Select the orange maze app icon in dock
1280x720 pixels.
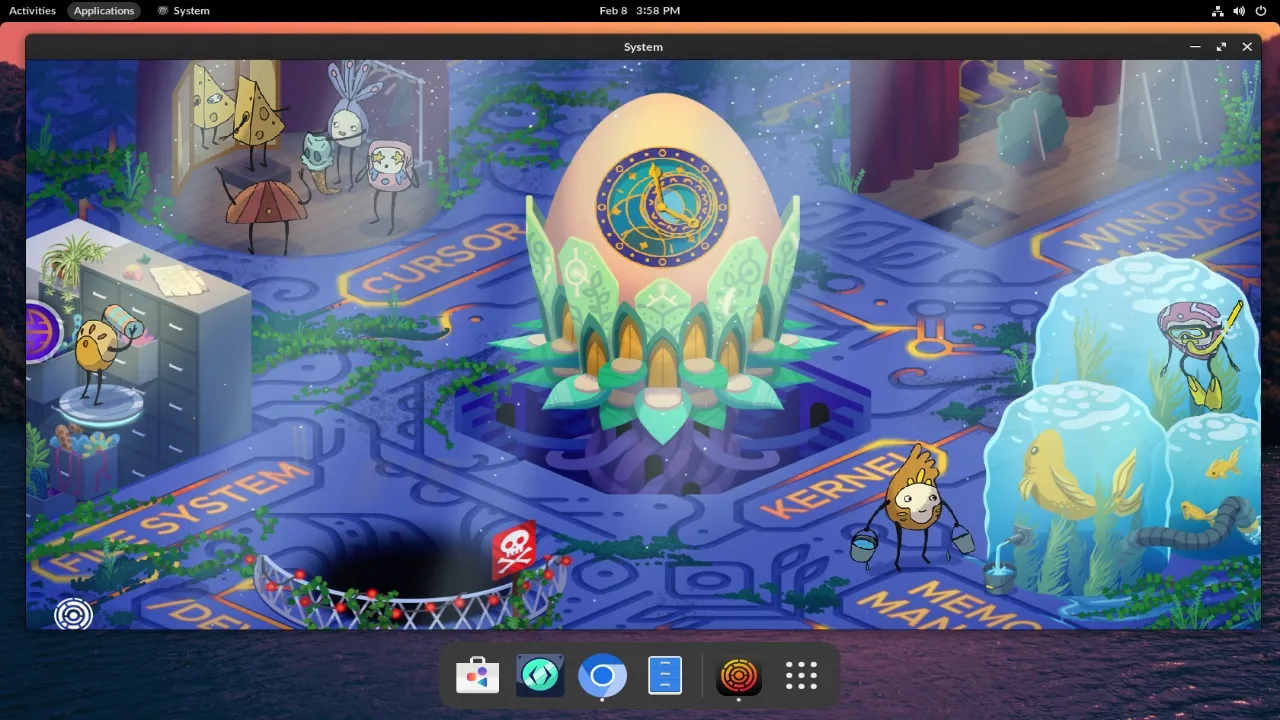point(738,675)
